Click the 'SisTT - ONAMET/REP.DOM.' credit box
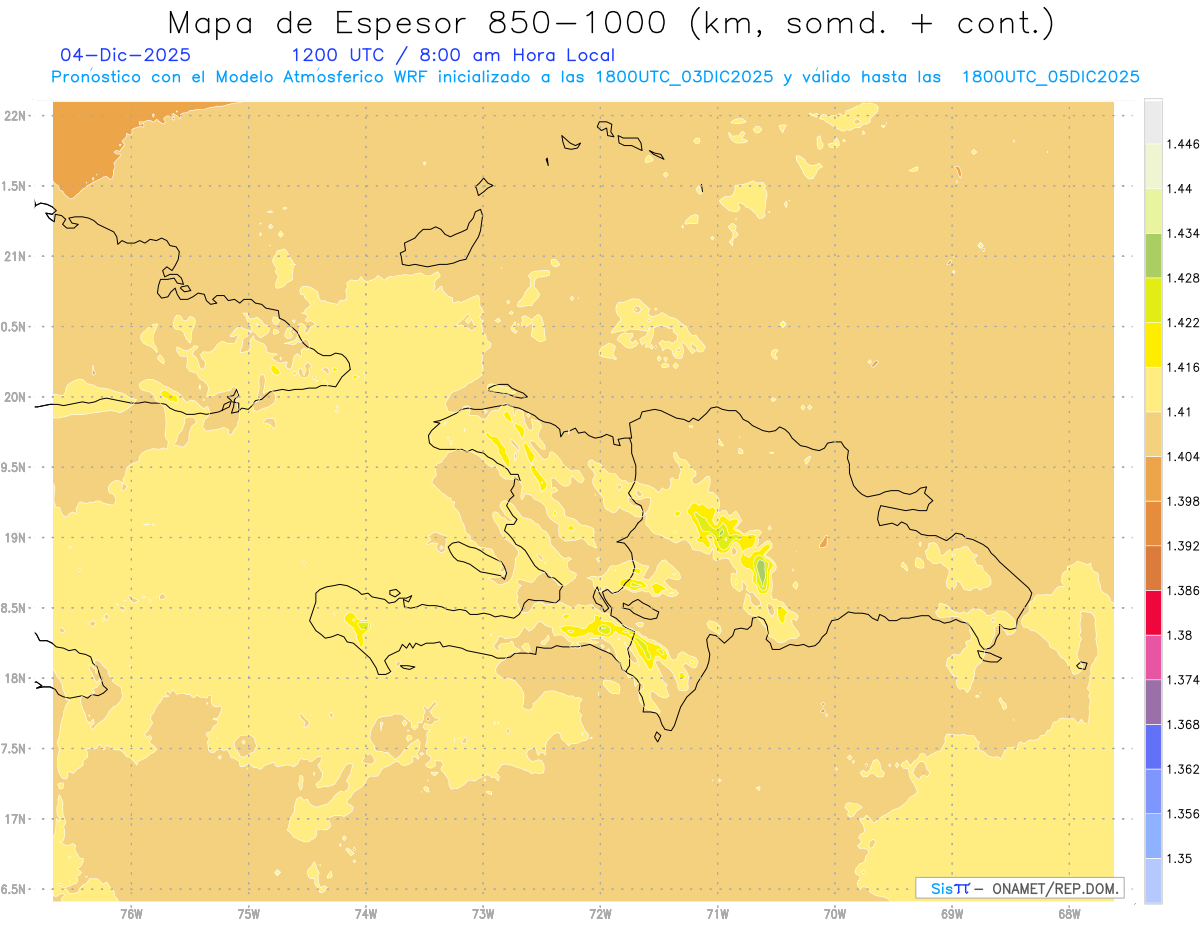 pos(1020,888)
